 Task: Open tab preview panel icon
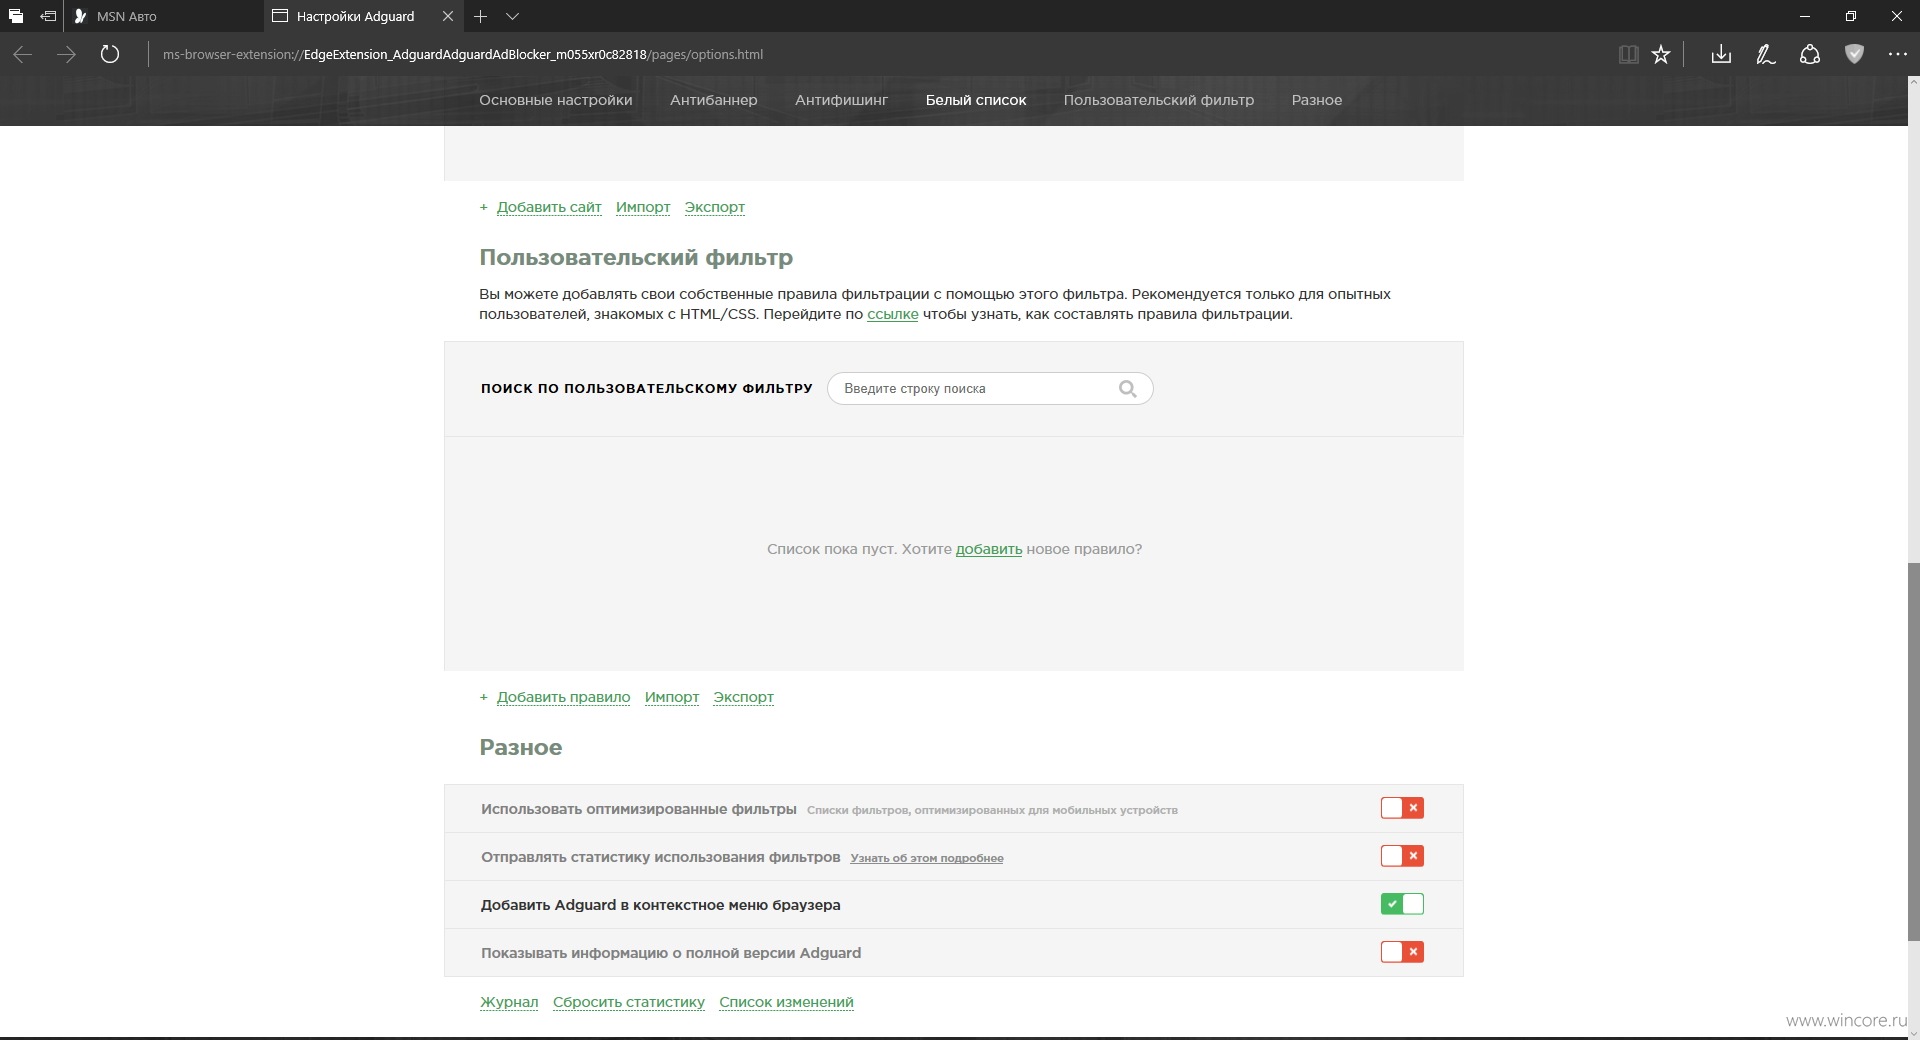tap(16, 16)
